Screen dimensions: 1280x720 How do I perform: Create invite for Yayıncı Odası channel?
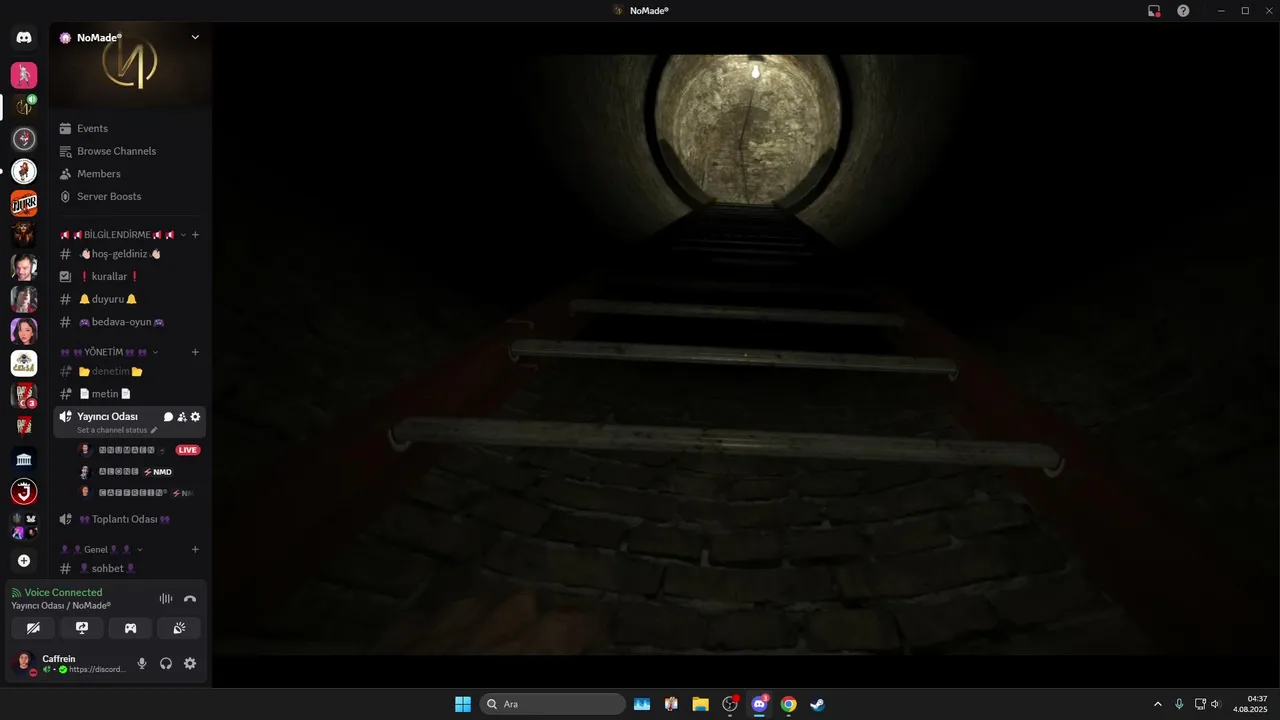182,417
